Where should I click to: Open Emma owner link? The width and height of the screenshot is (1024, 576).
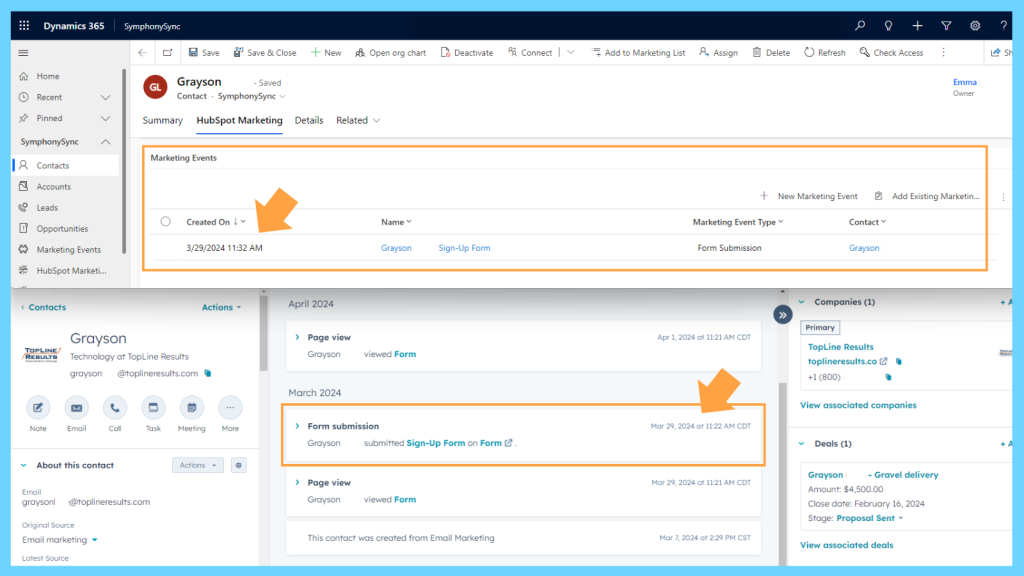(x=965, y=82)
